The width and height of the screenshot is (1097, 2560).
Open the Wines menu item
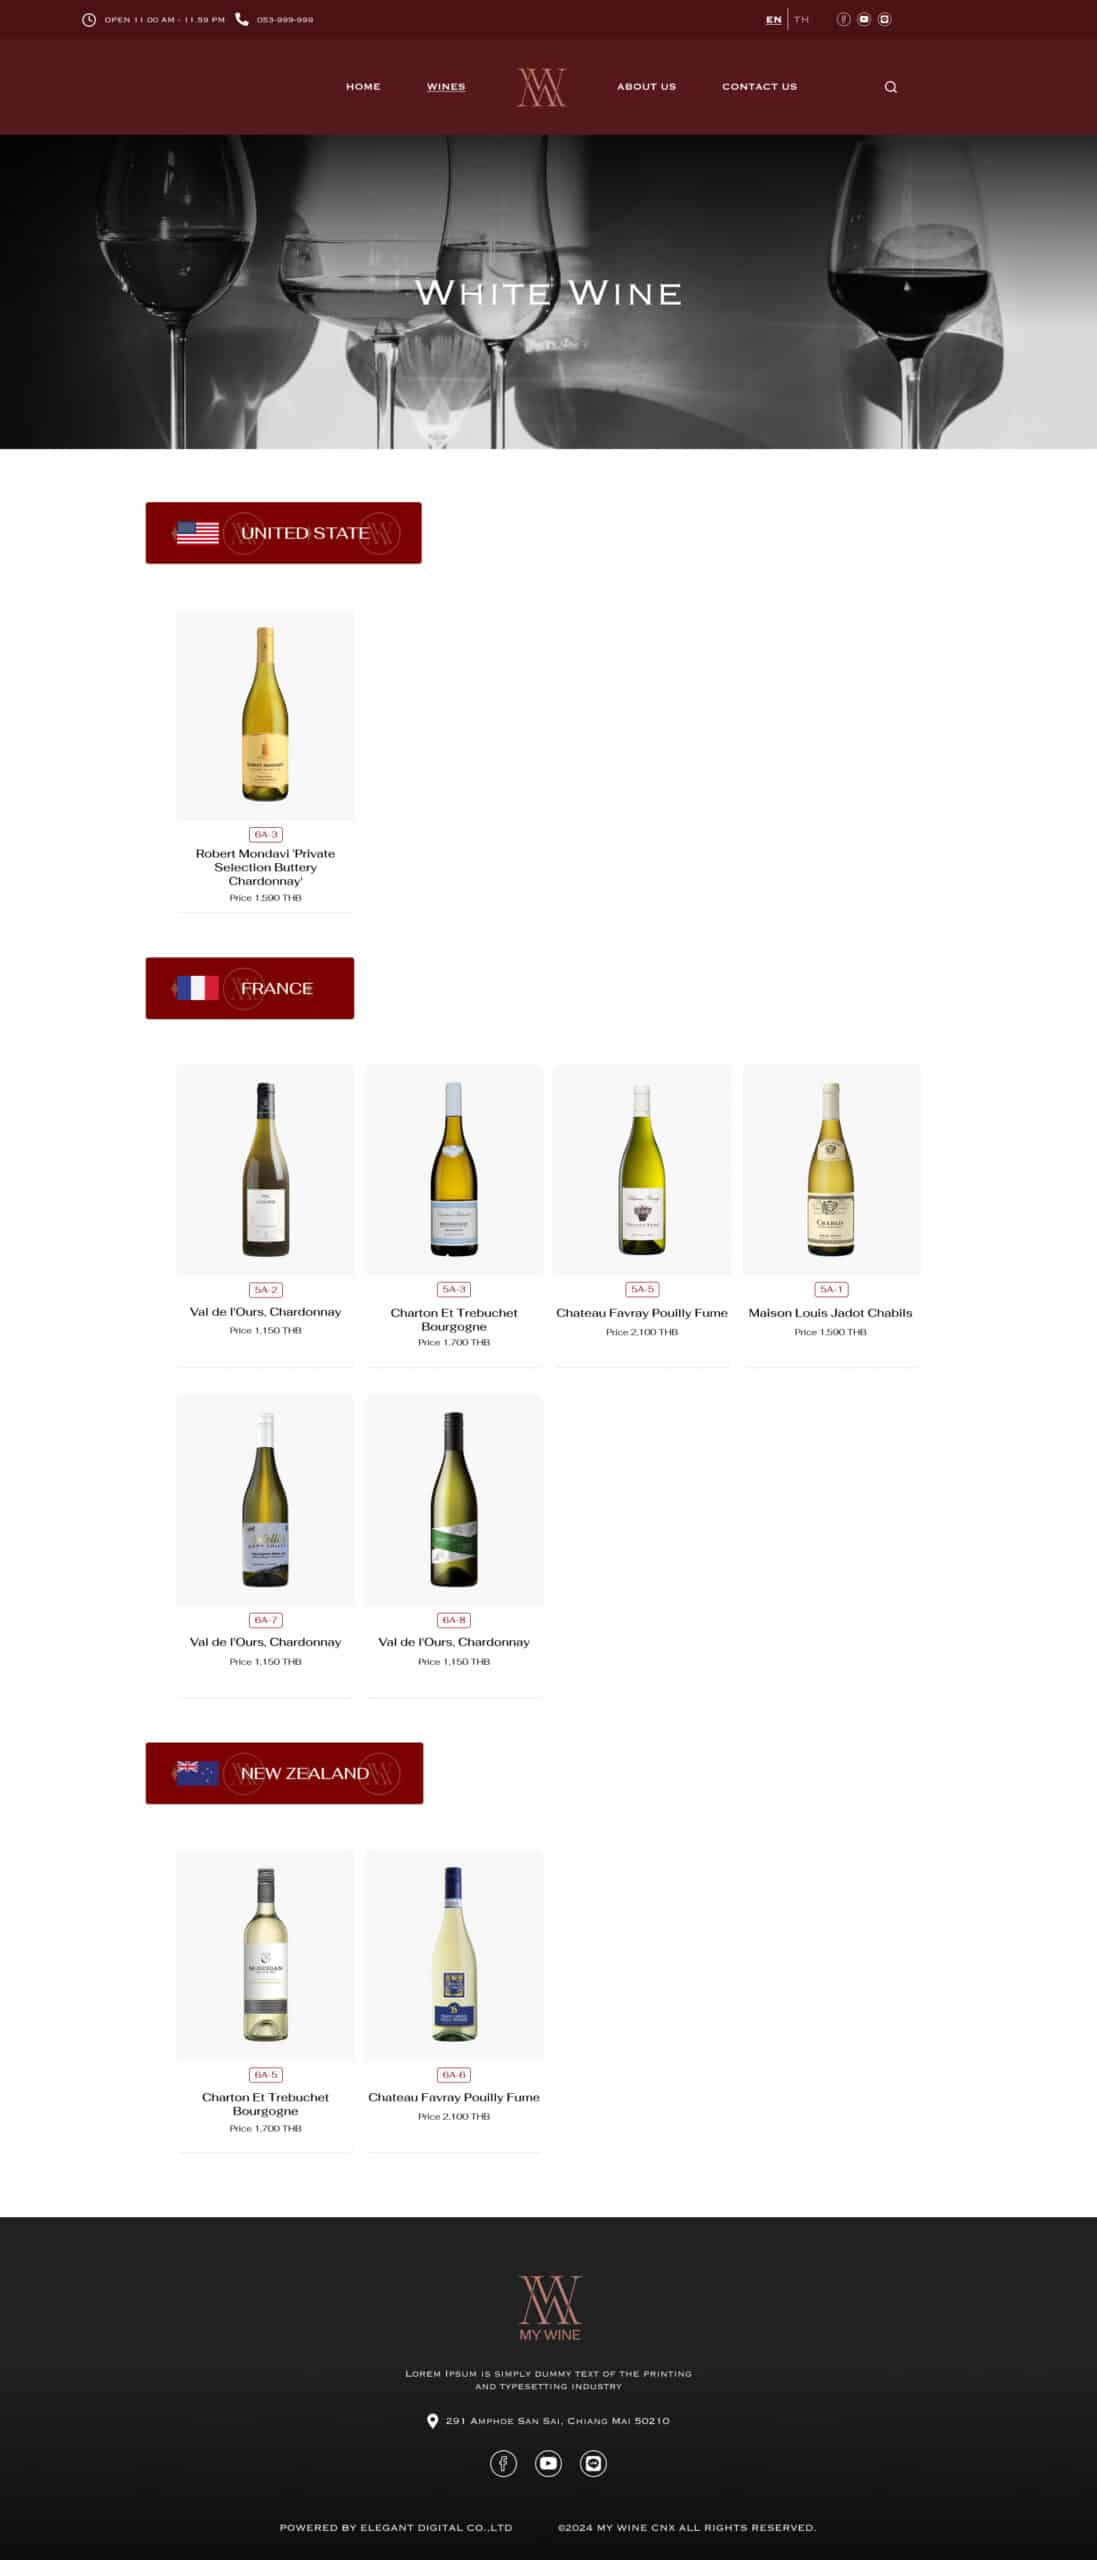click(x=446, y=87)
